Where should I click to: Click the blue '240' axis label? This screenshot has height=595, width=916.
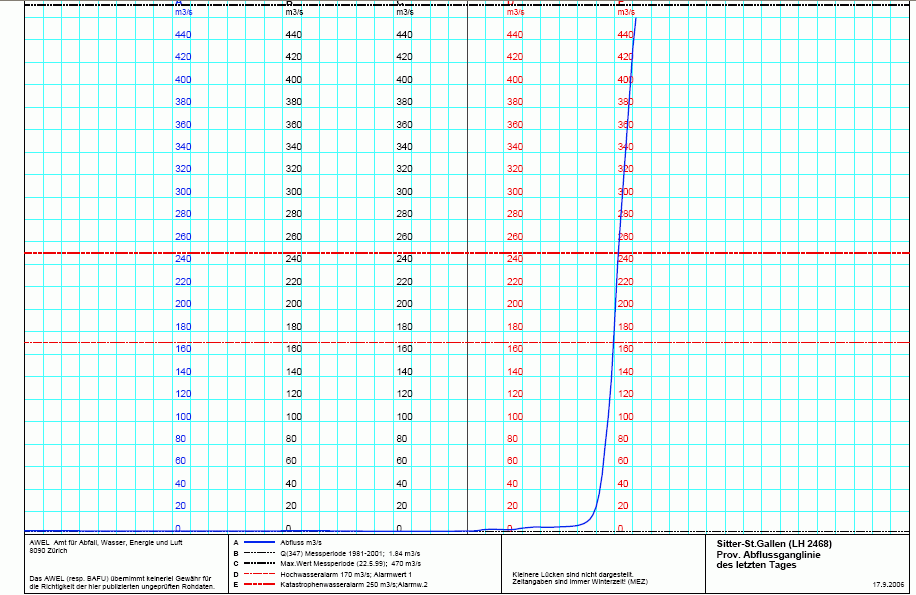point(183,259)
